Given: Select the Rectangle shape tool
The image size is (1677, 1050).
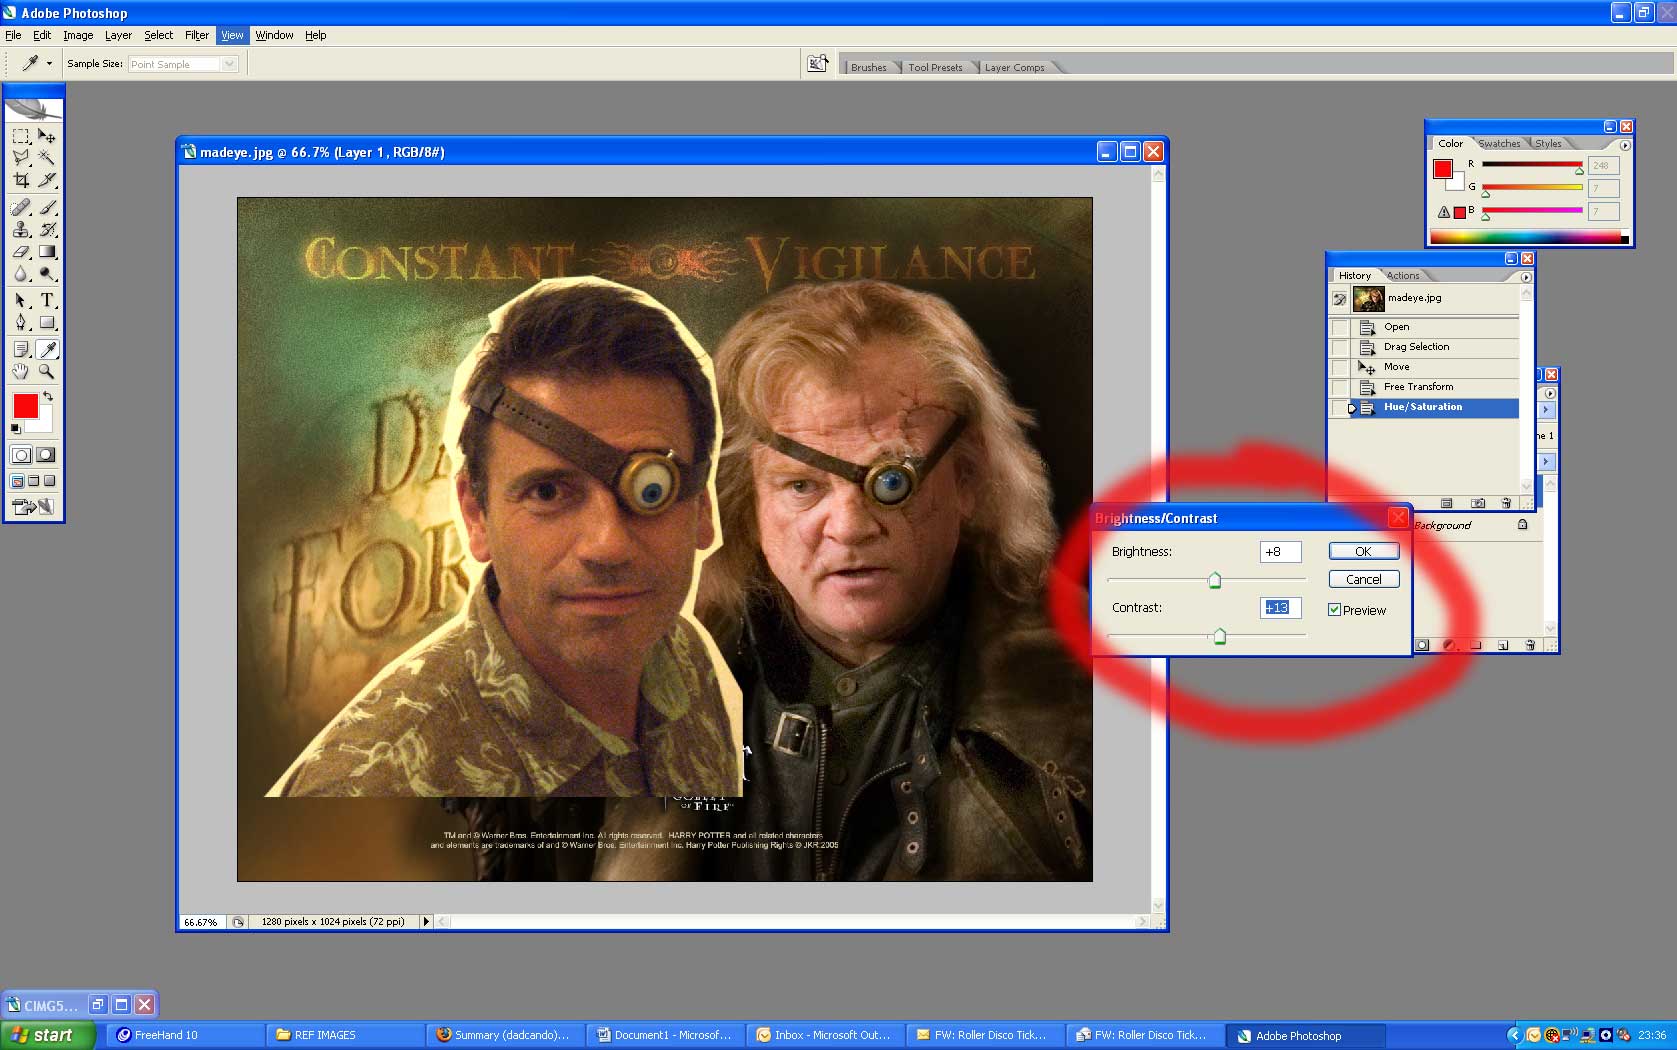Looking at the screenshot, I should (47, 322).
